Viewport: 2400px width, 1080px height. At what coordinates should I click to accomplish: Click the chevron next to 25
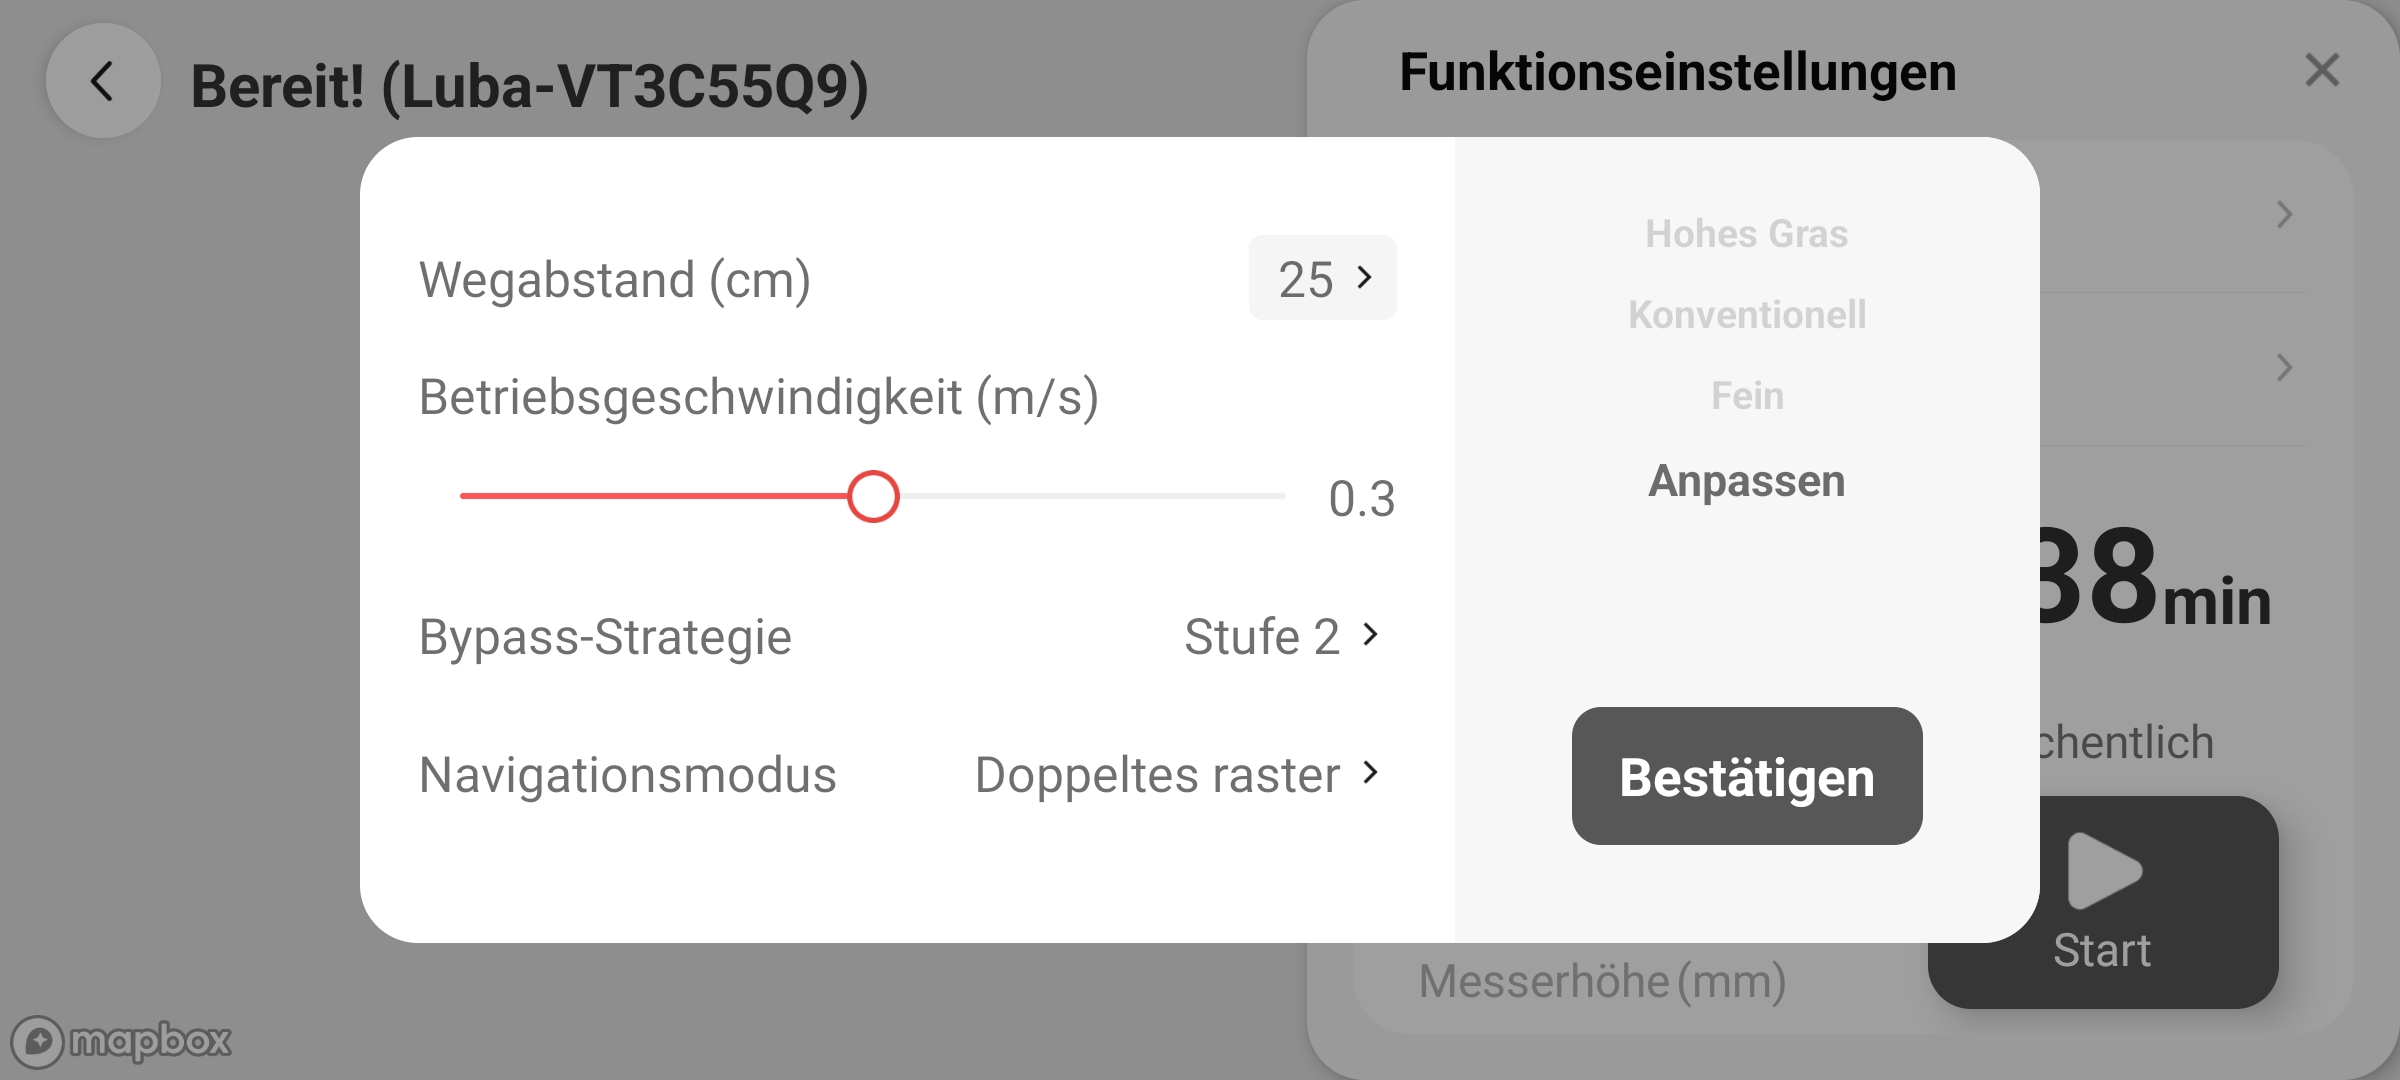click(x=1365, y=277)
